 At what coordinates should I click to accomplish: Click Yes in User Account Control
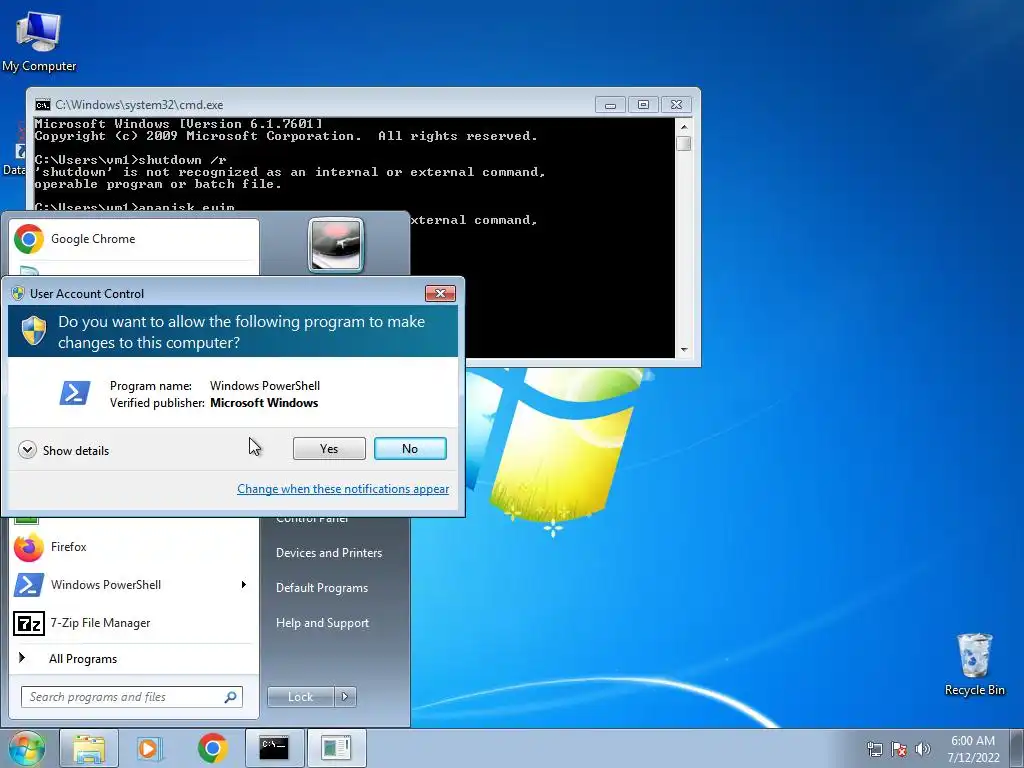pyautogui.click(x=329, y=449)
